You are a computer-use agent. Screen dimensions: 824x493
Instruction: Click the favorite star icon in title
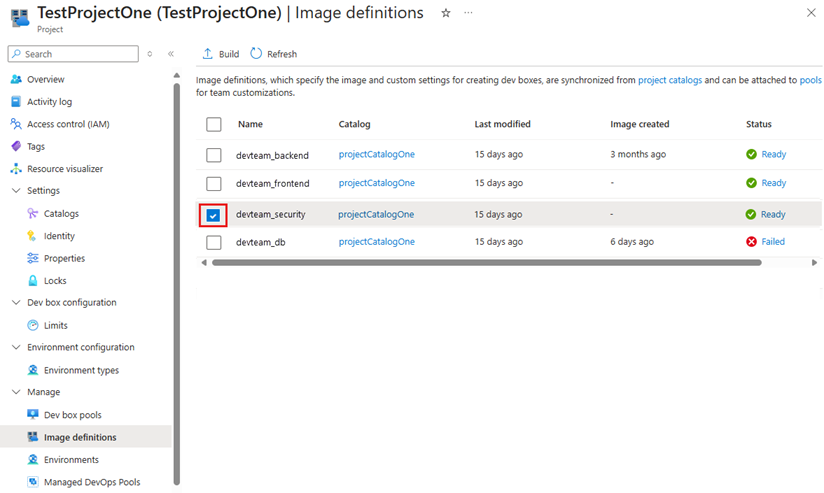coord(446,13)
